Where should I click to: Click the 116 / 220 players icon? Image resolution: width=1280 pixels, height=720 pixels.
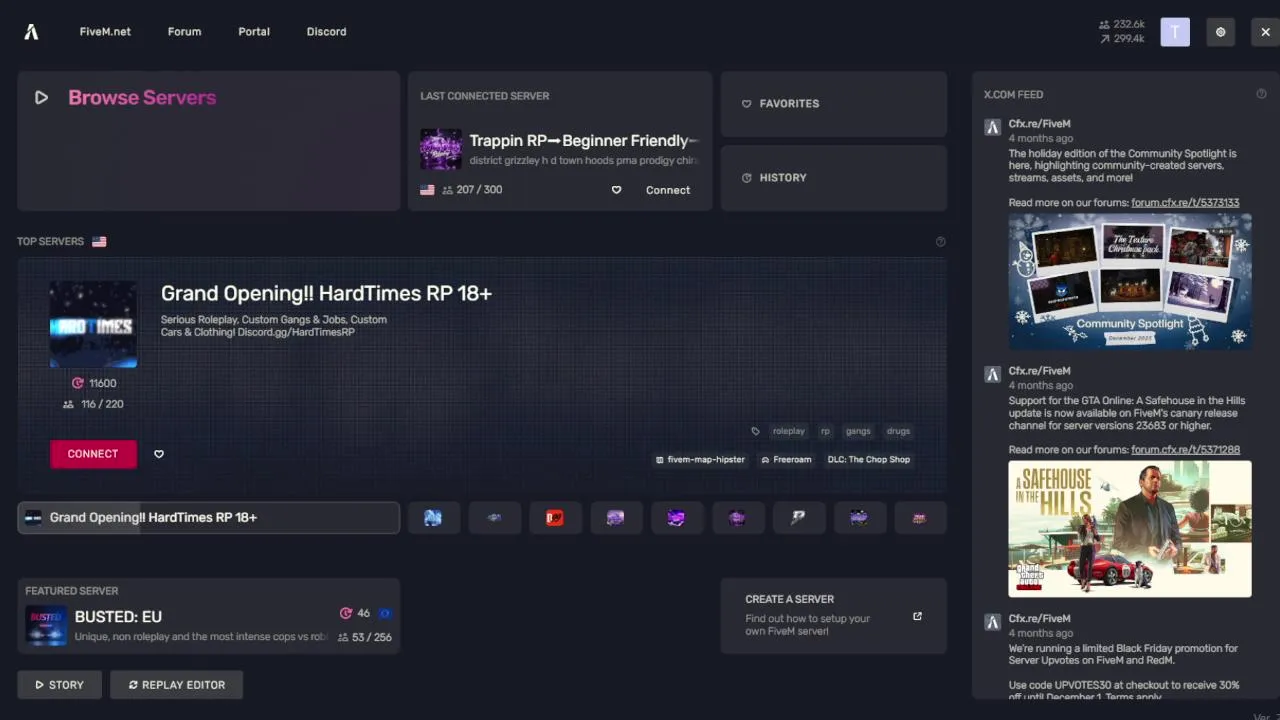[68, 404]
